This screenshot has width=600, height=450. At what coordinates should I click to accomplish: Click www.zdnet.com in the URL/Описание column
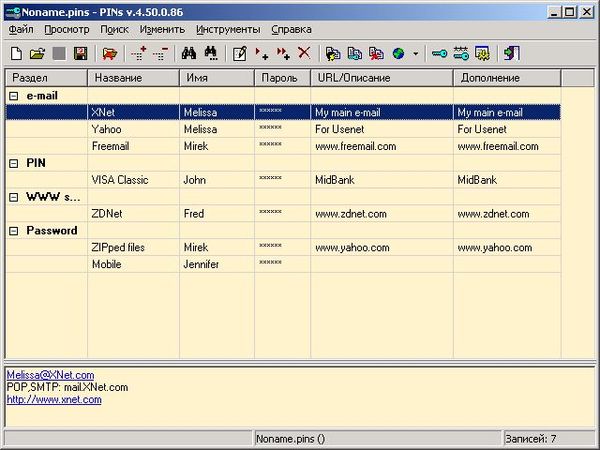351,214
